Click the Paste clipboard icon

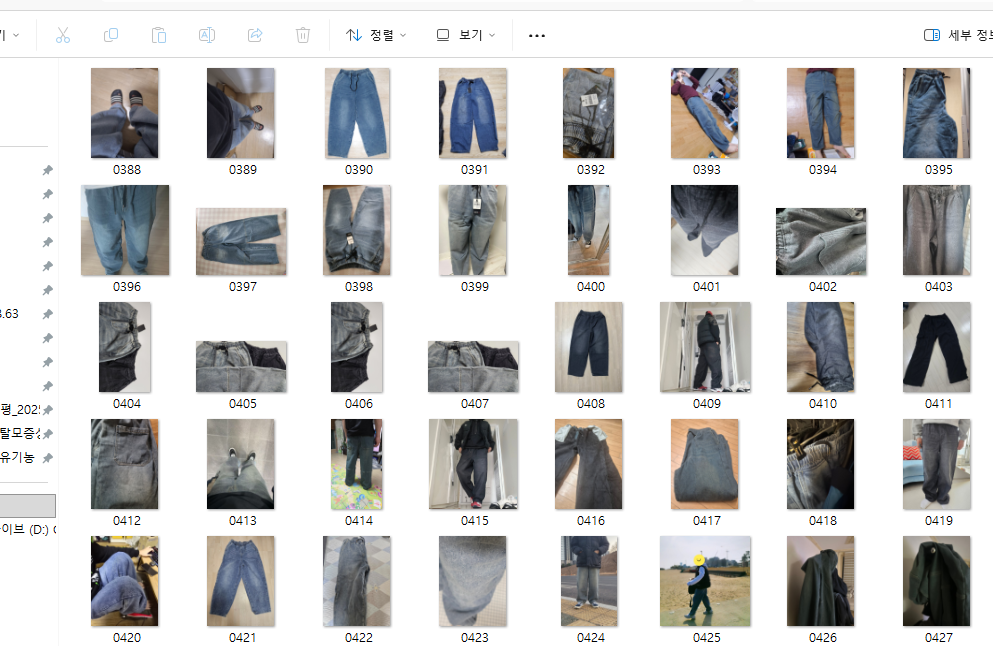click(159, 35)
